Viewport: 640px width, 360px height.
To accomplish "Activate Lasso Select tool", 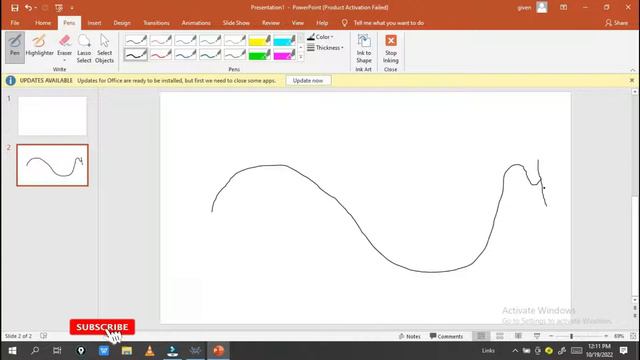I will (x=84, y=48).
